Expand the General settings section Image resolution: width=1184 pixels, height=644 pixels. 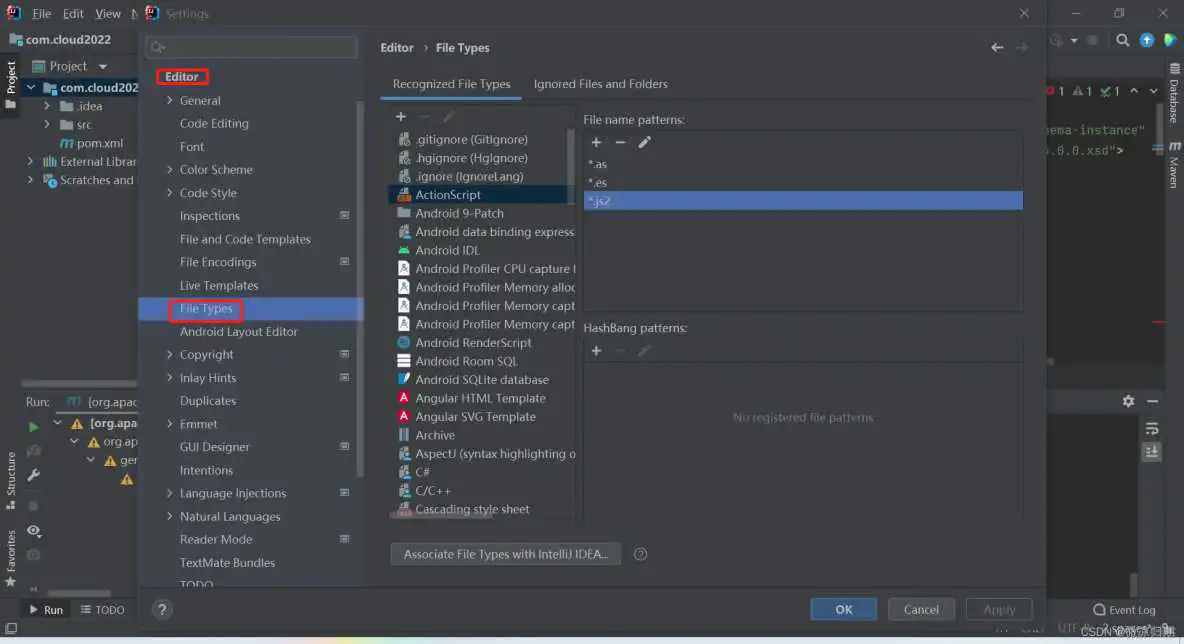click(170, 101)
